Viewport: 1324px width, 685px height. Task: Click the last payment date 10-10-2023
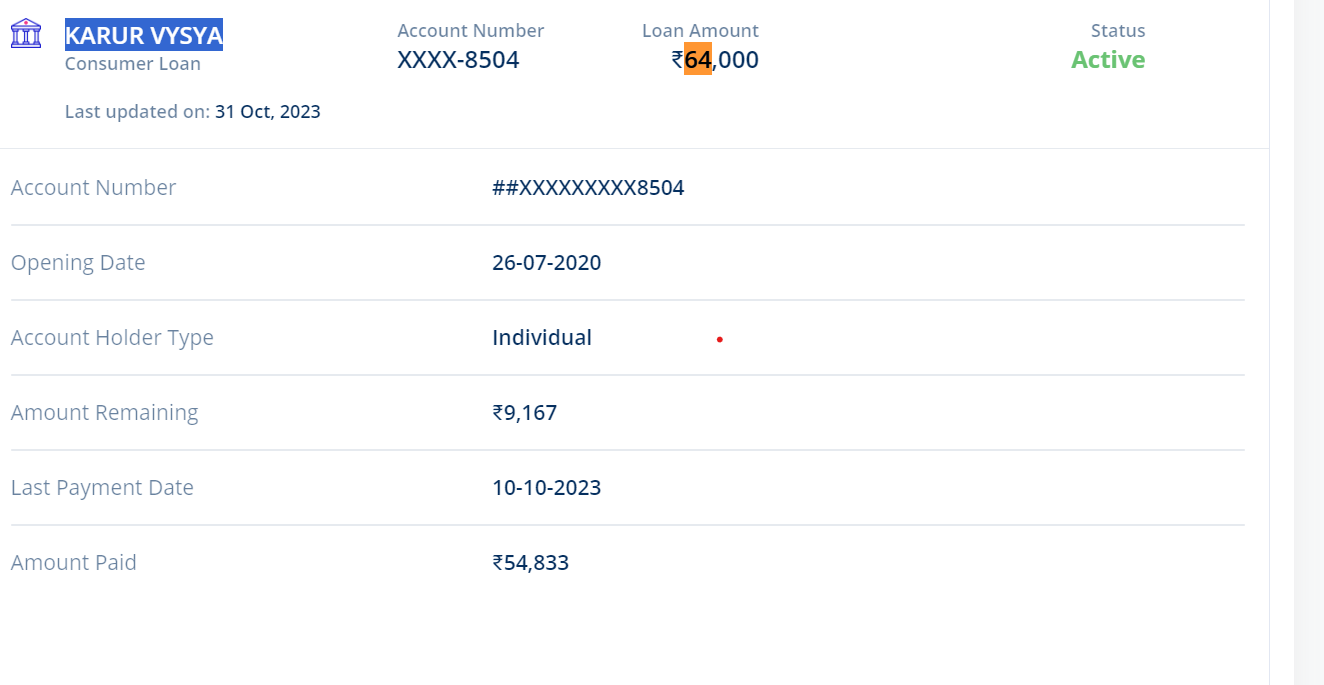pos(546,488)
